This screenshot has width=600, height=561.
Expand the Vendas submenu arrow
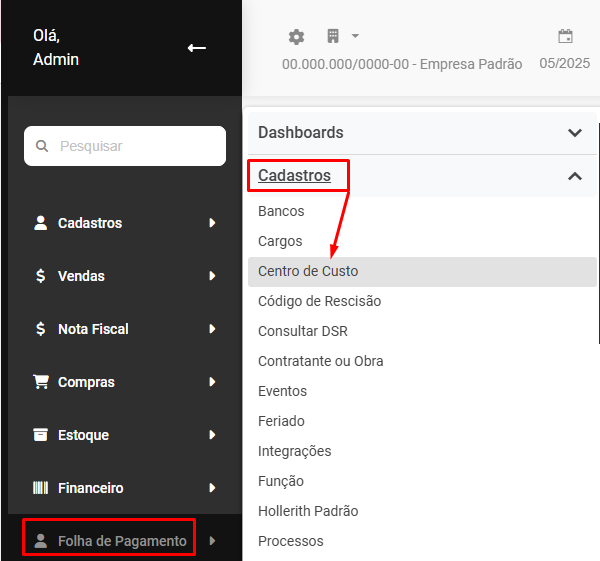coord(212,276)
